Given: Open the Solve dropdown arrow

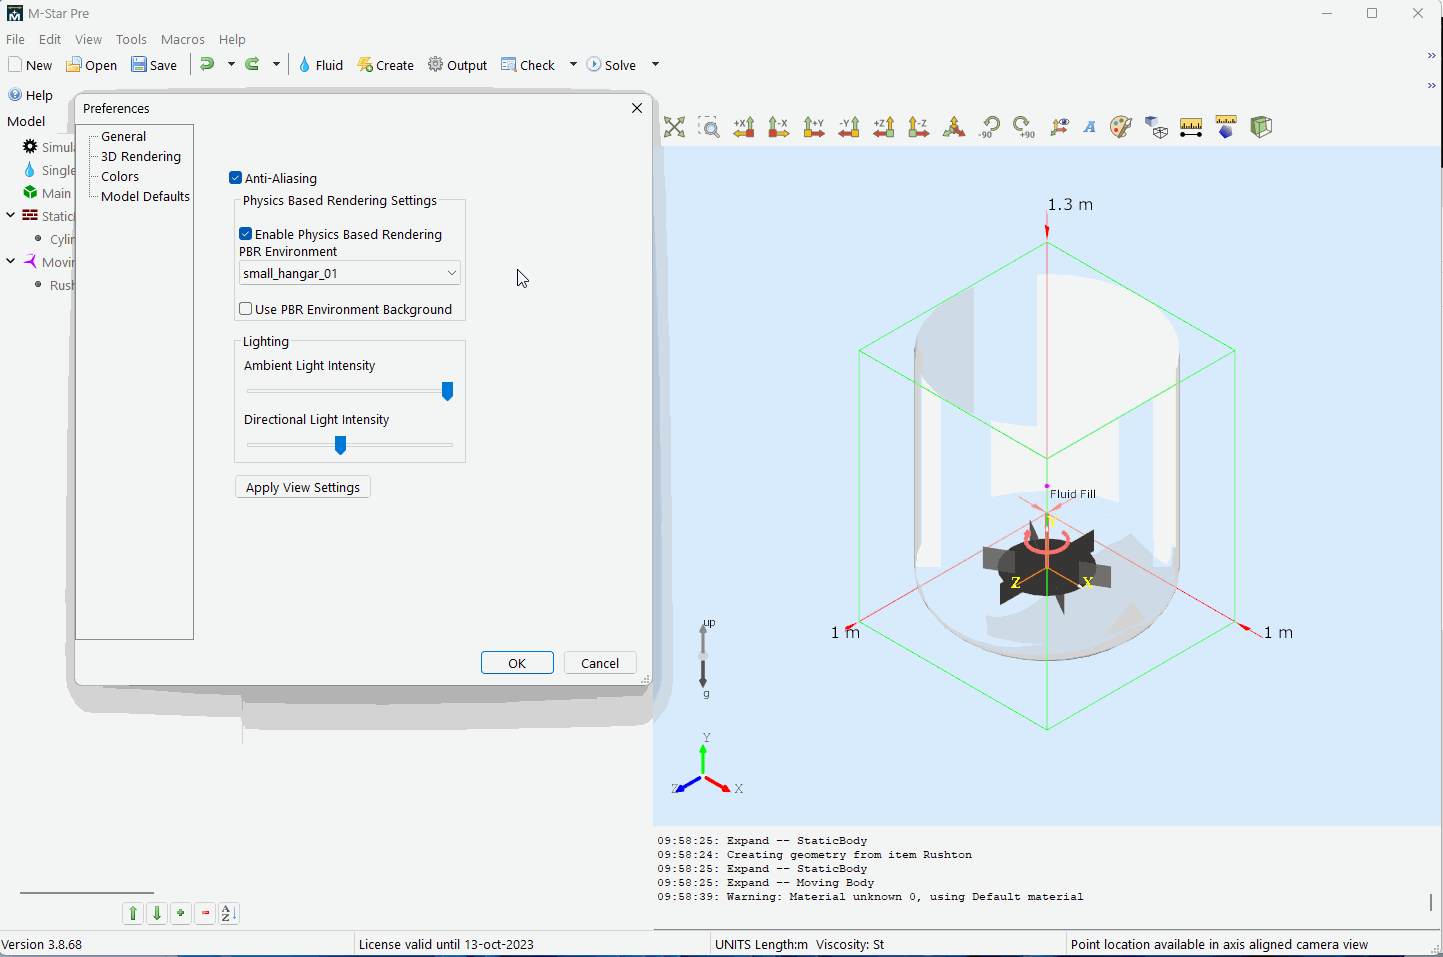Looking at the screenshot, I should [655, 64].
